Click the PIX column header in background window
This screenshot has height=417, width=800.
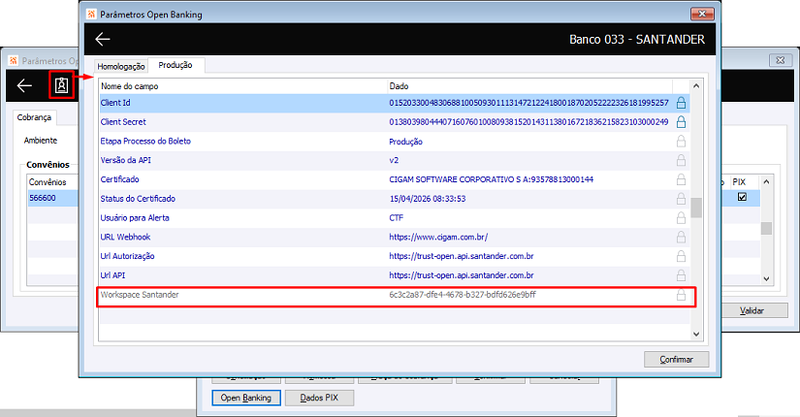click(x=739, y=182)
